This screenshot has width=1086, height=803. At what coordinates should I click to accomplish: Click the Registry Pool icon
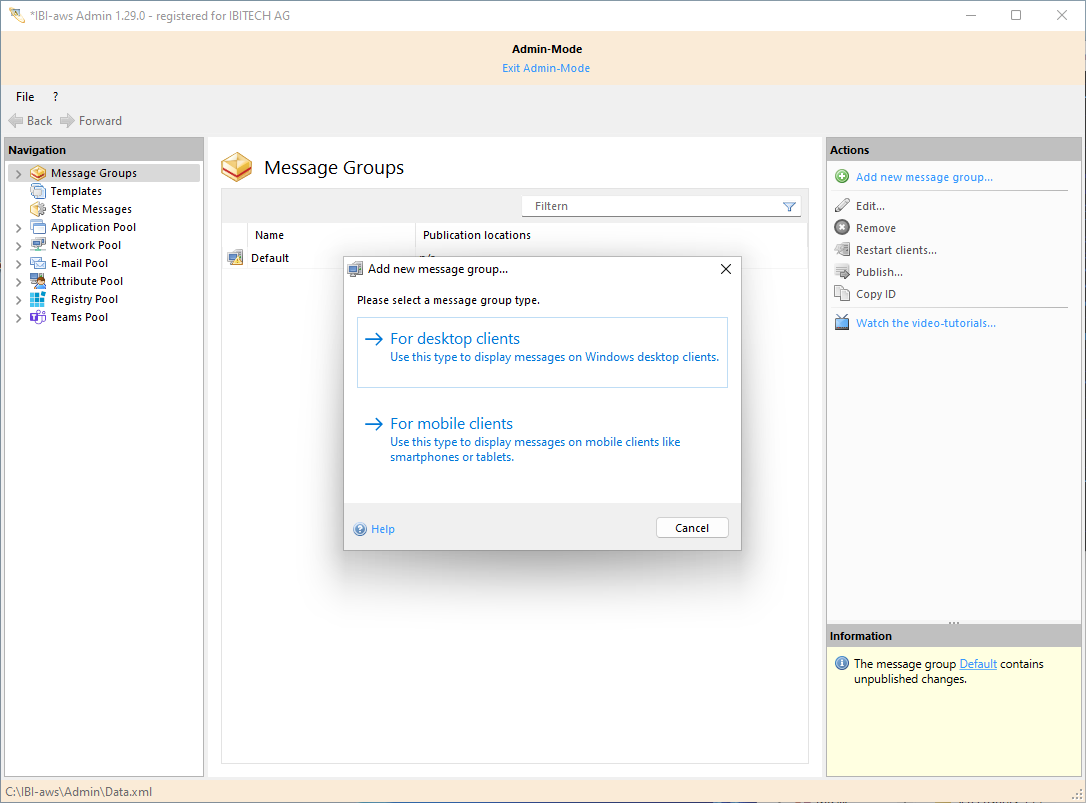click(38, 299)
